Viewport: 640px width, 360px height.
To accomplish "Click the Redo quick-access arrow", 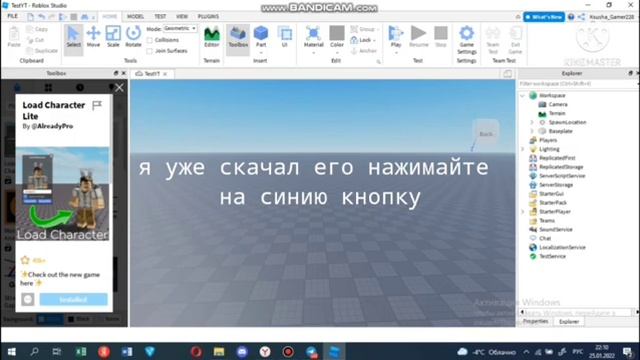I will click(52, 17).
